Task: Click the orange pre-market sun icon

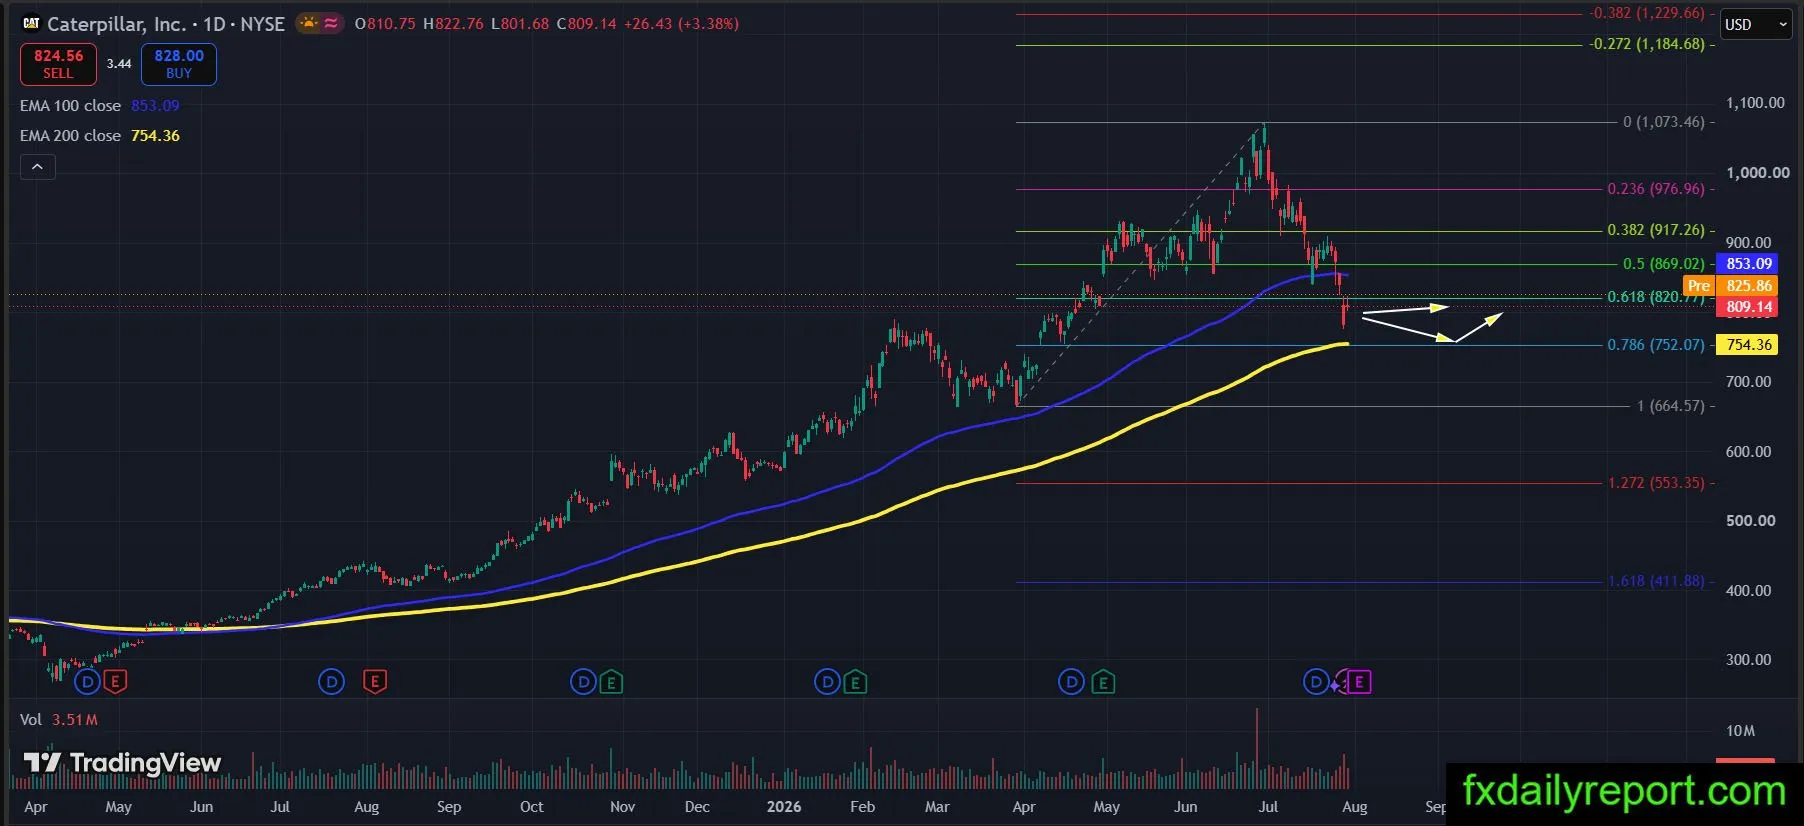Action: (x=309, y=23)
